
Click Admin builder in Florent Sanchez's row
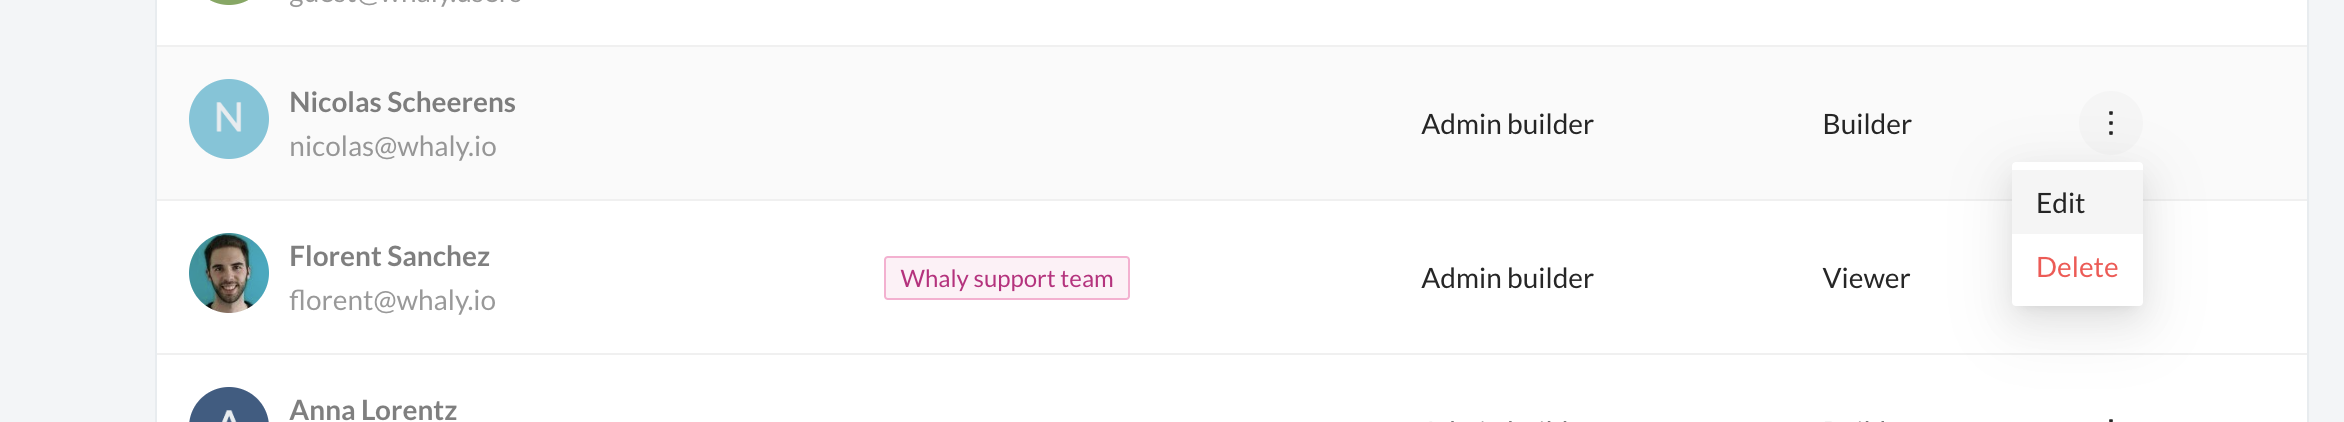[1507, 278]
